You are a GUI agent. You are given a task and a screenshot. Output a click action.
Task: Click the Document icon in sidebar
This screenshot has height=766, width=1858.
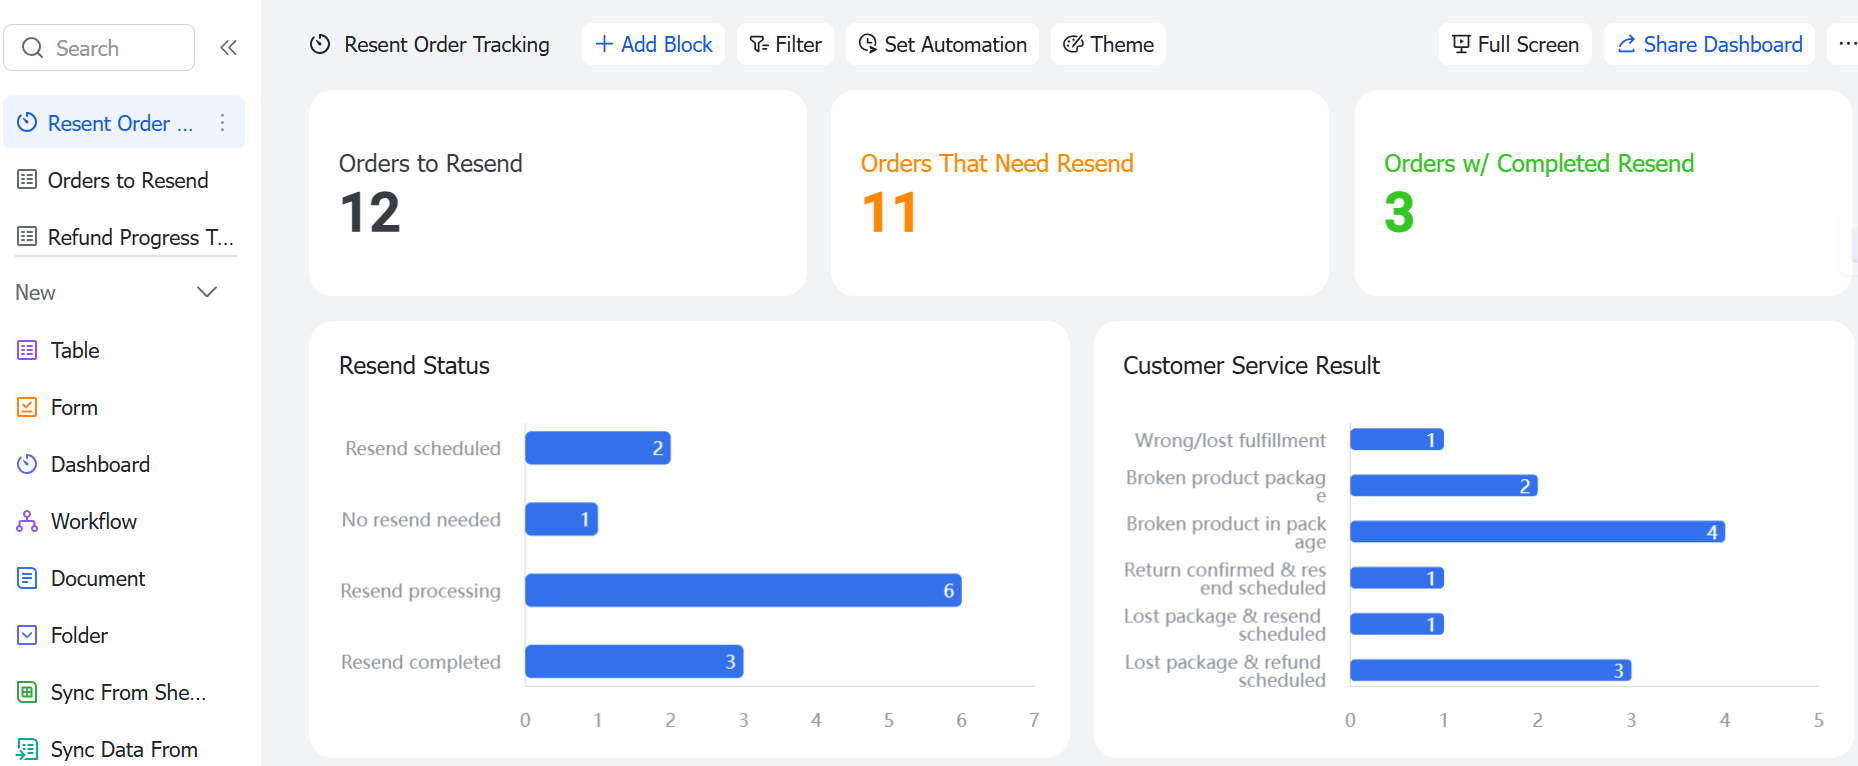tap(27, 578)
